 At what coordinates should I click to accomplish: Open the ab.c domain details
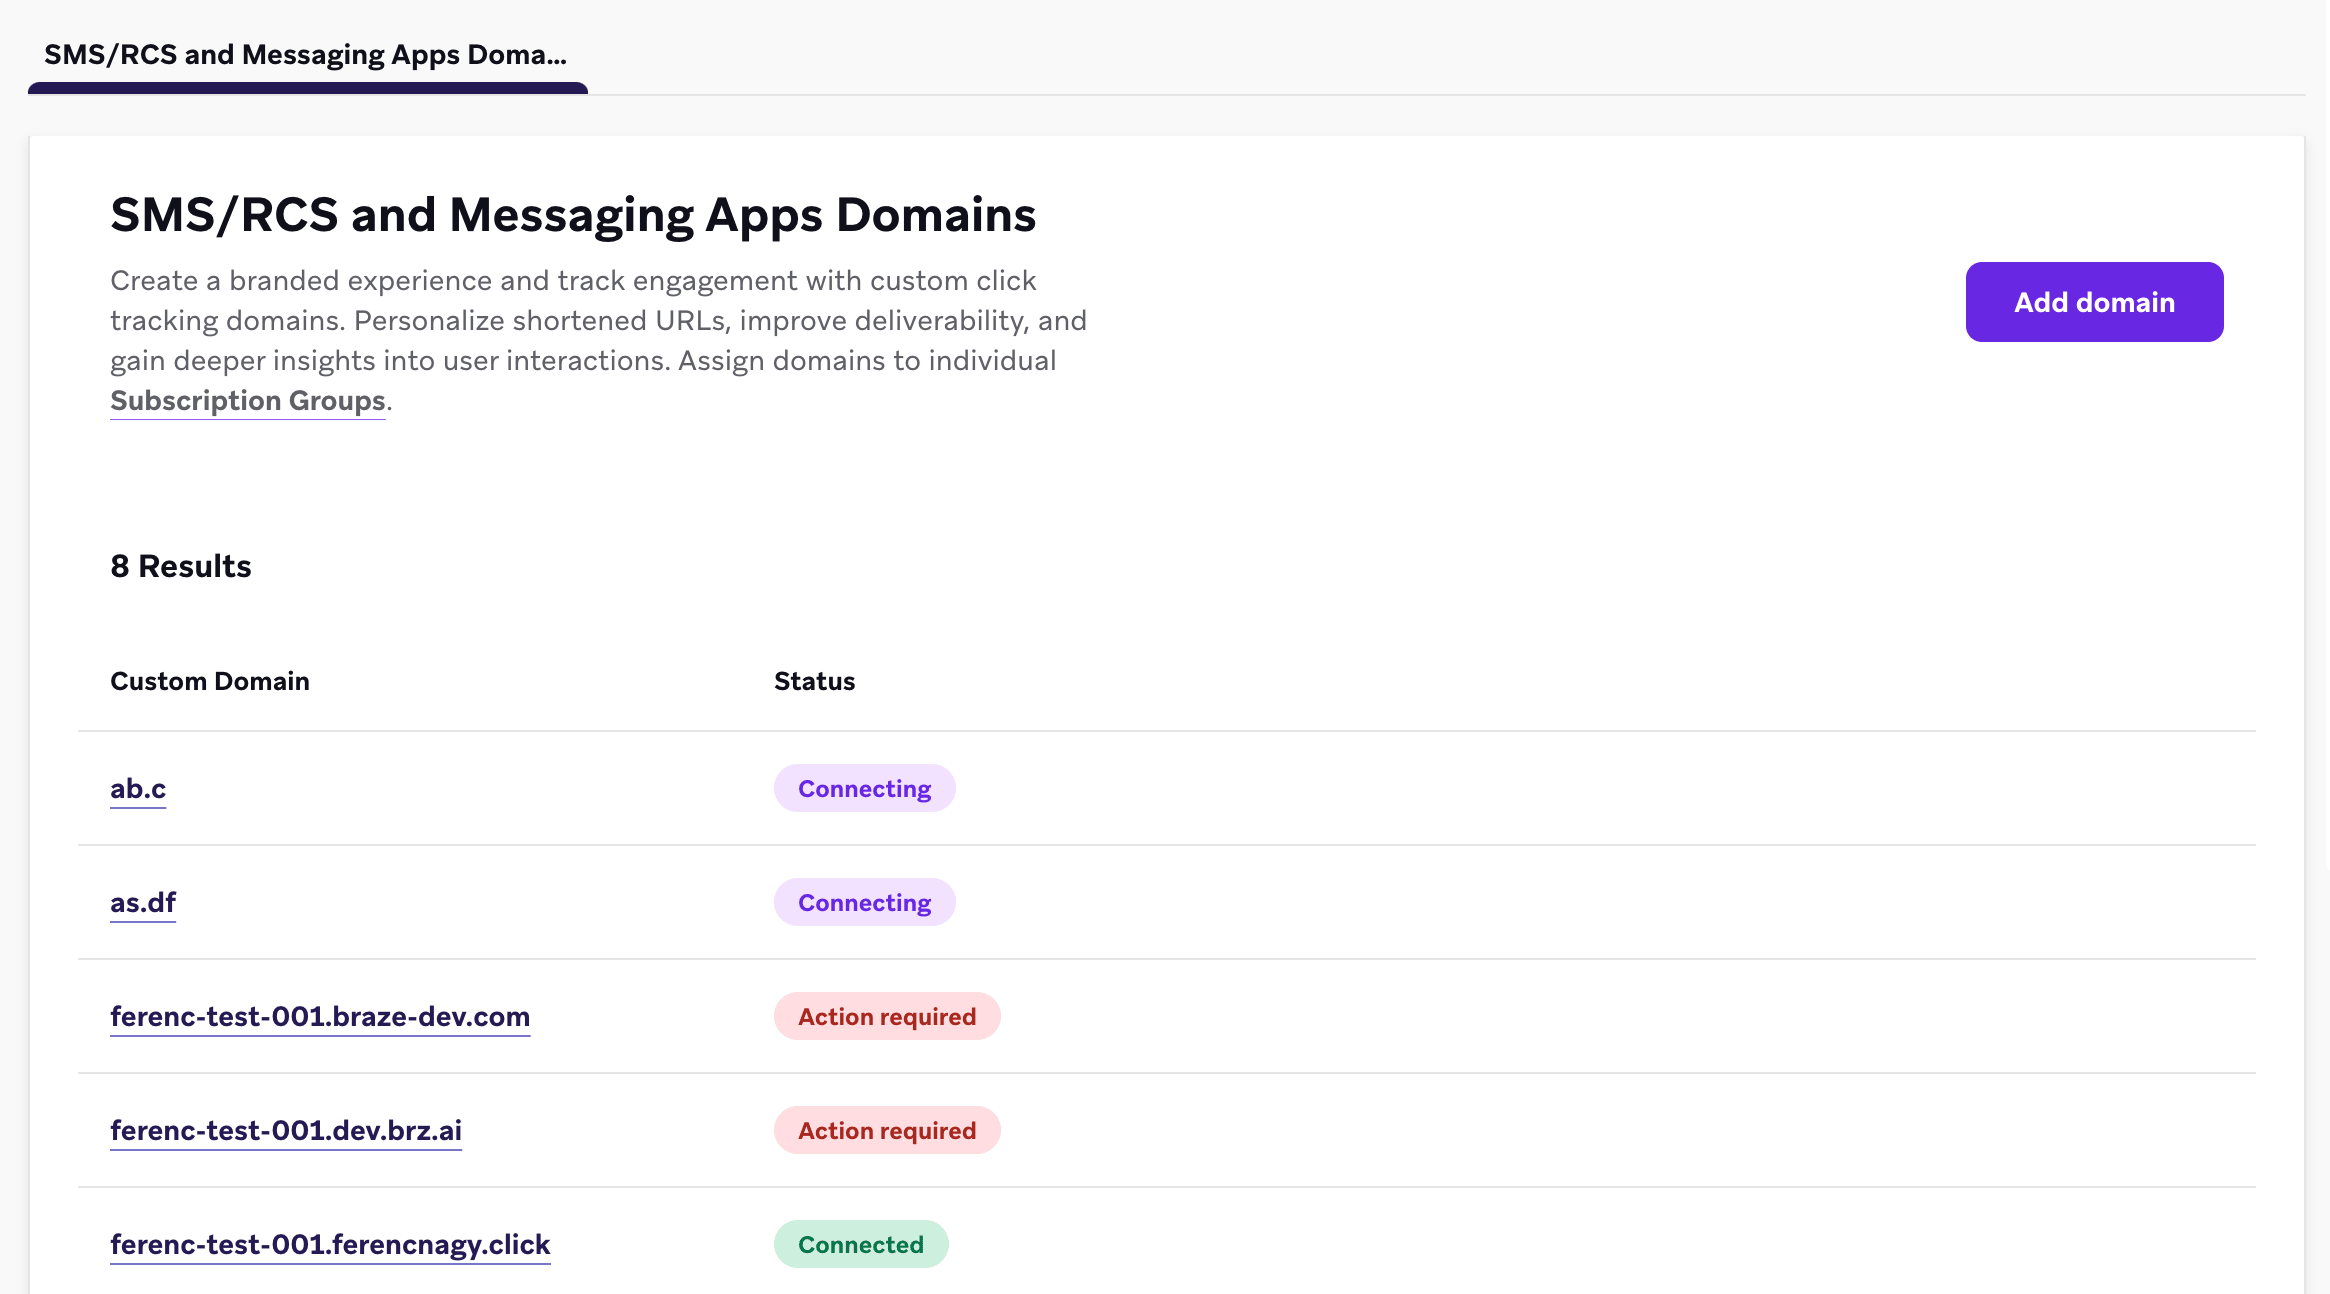138,788
